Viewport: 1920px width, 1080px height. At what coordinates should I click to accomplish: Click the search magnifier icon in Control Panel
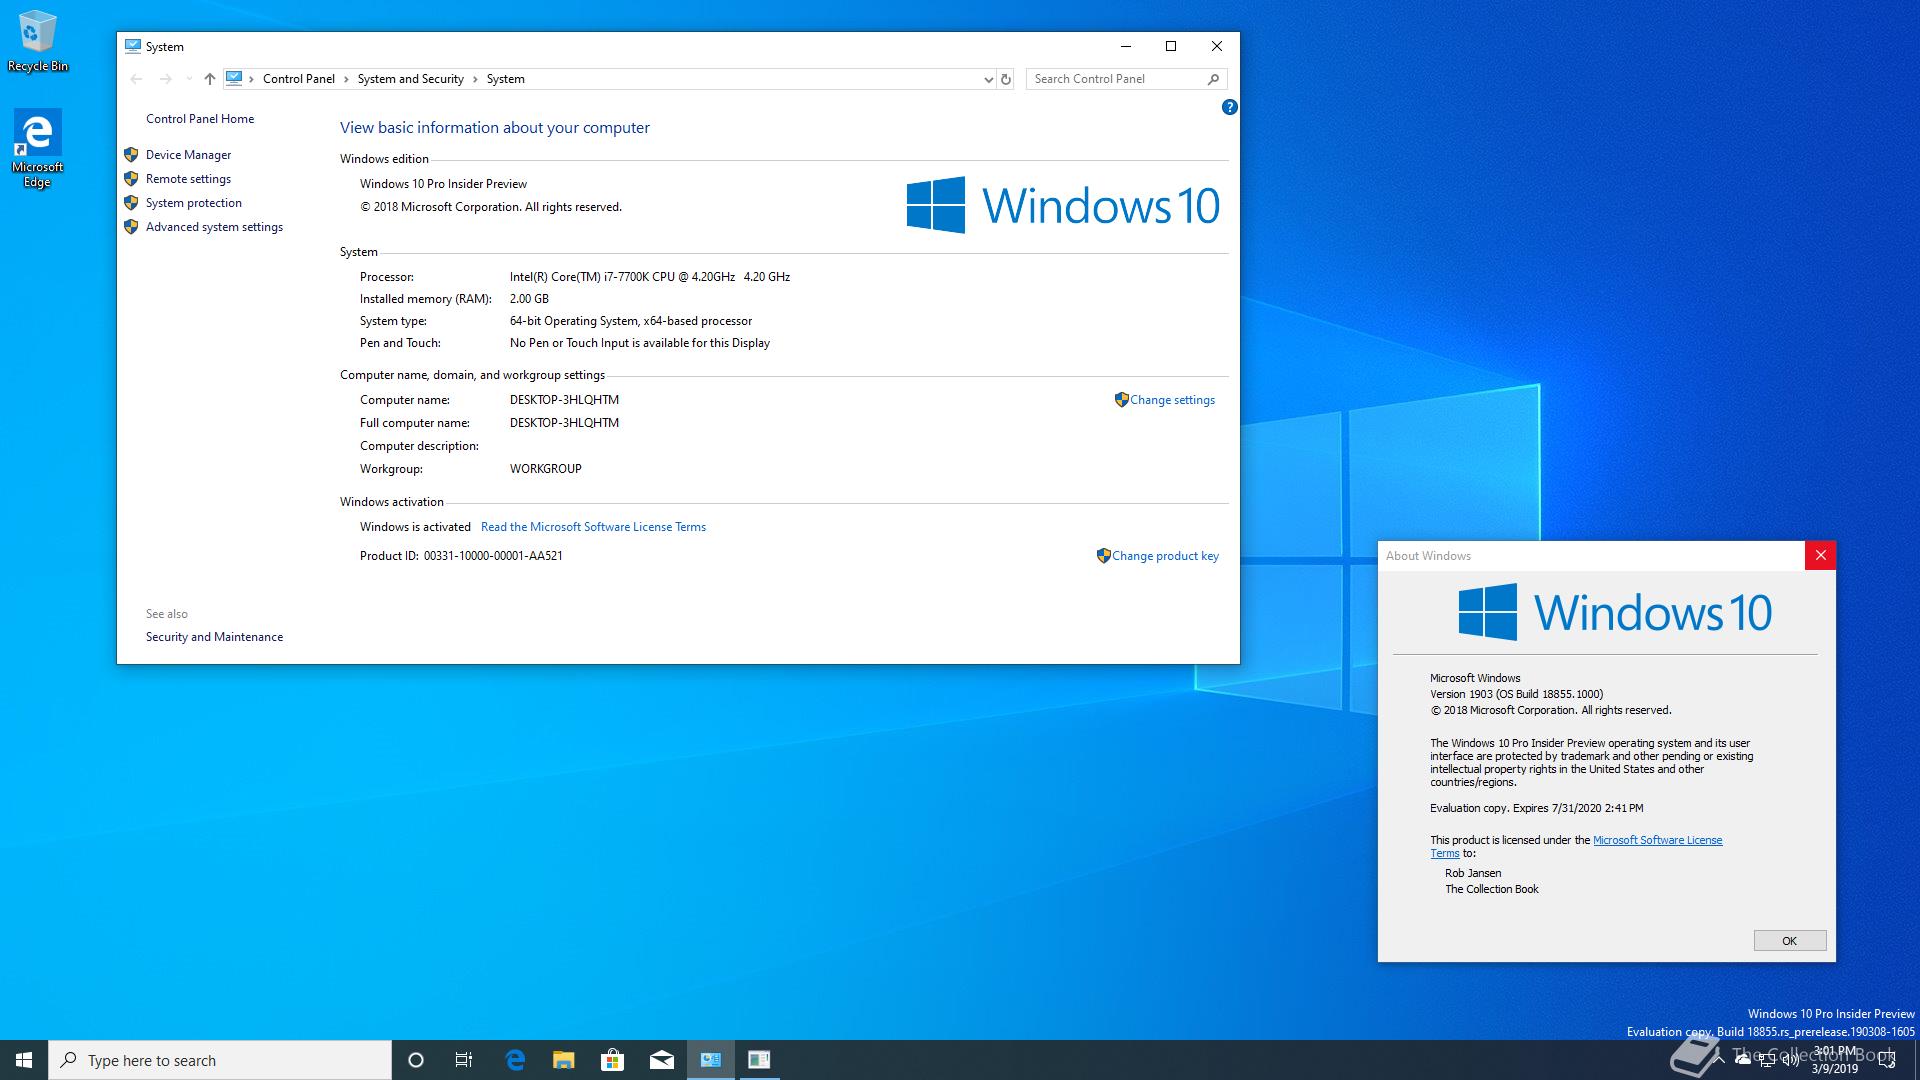coord(1213,79)
